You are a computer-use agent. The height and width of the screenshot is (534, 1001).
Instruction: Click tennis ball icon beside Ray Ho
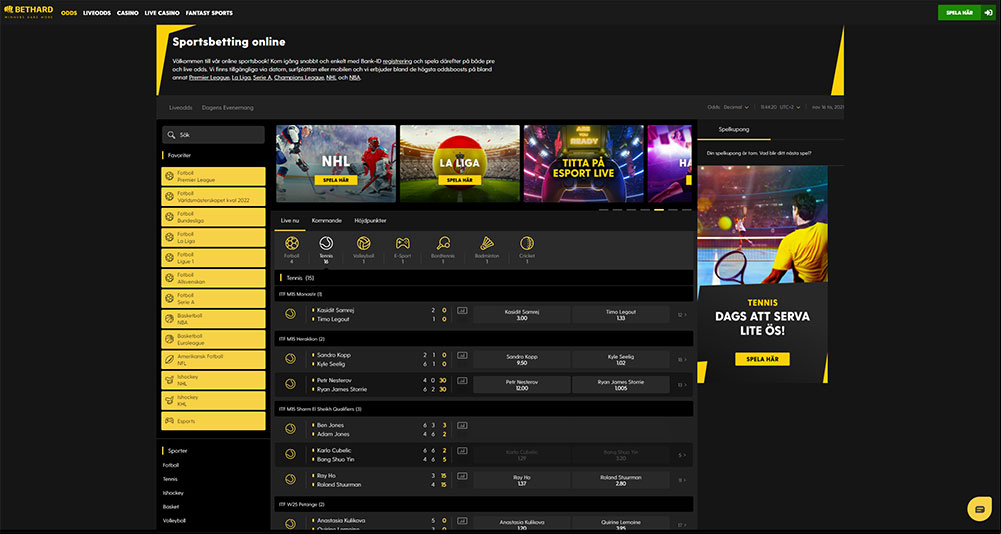point(290,480)
